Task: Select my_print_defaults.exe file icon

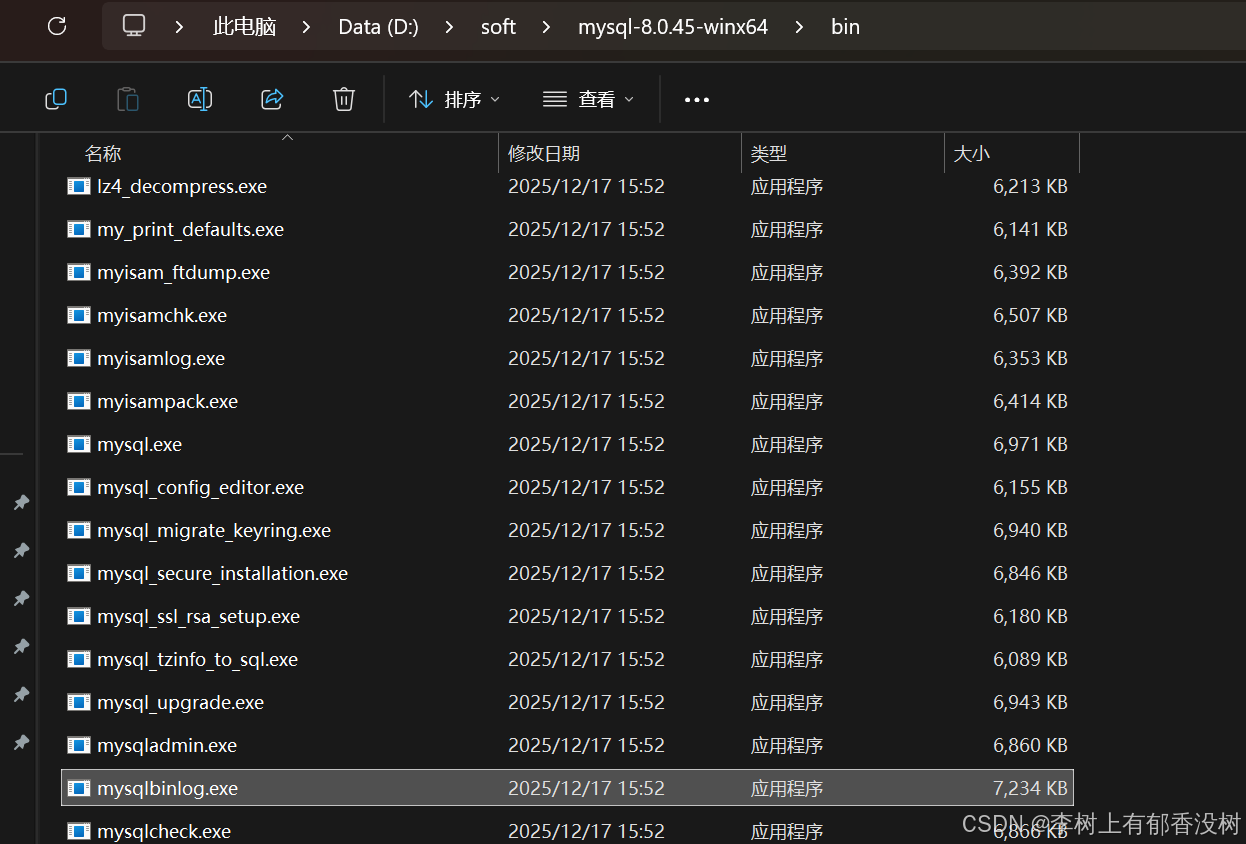Action: [x=79, y=229]
